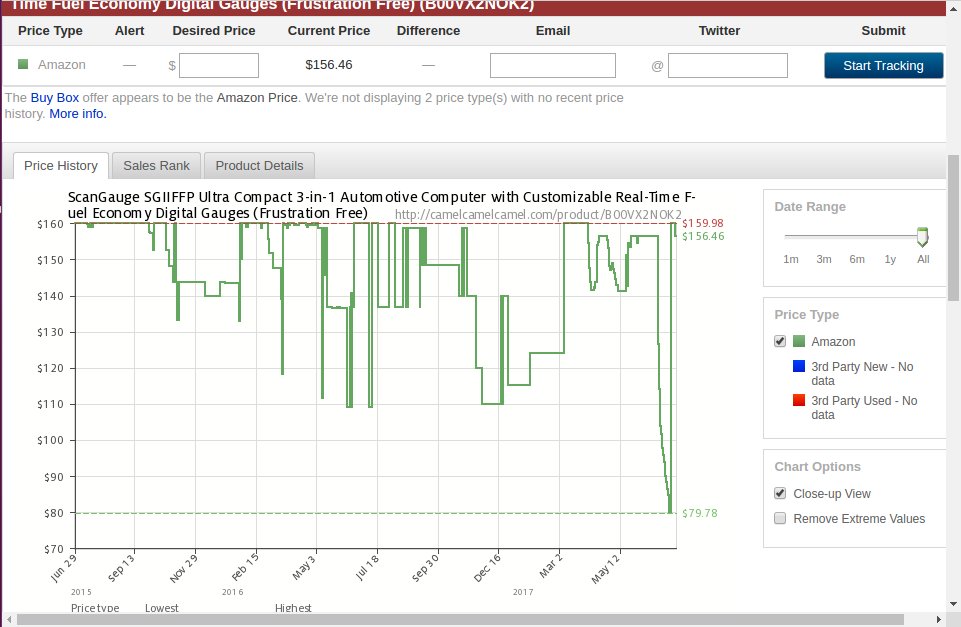The height and width of the screenshot is (627, 961).
Task: Switch to the Sales Rank tab
Action: 156,165
